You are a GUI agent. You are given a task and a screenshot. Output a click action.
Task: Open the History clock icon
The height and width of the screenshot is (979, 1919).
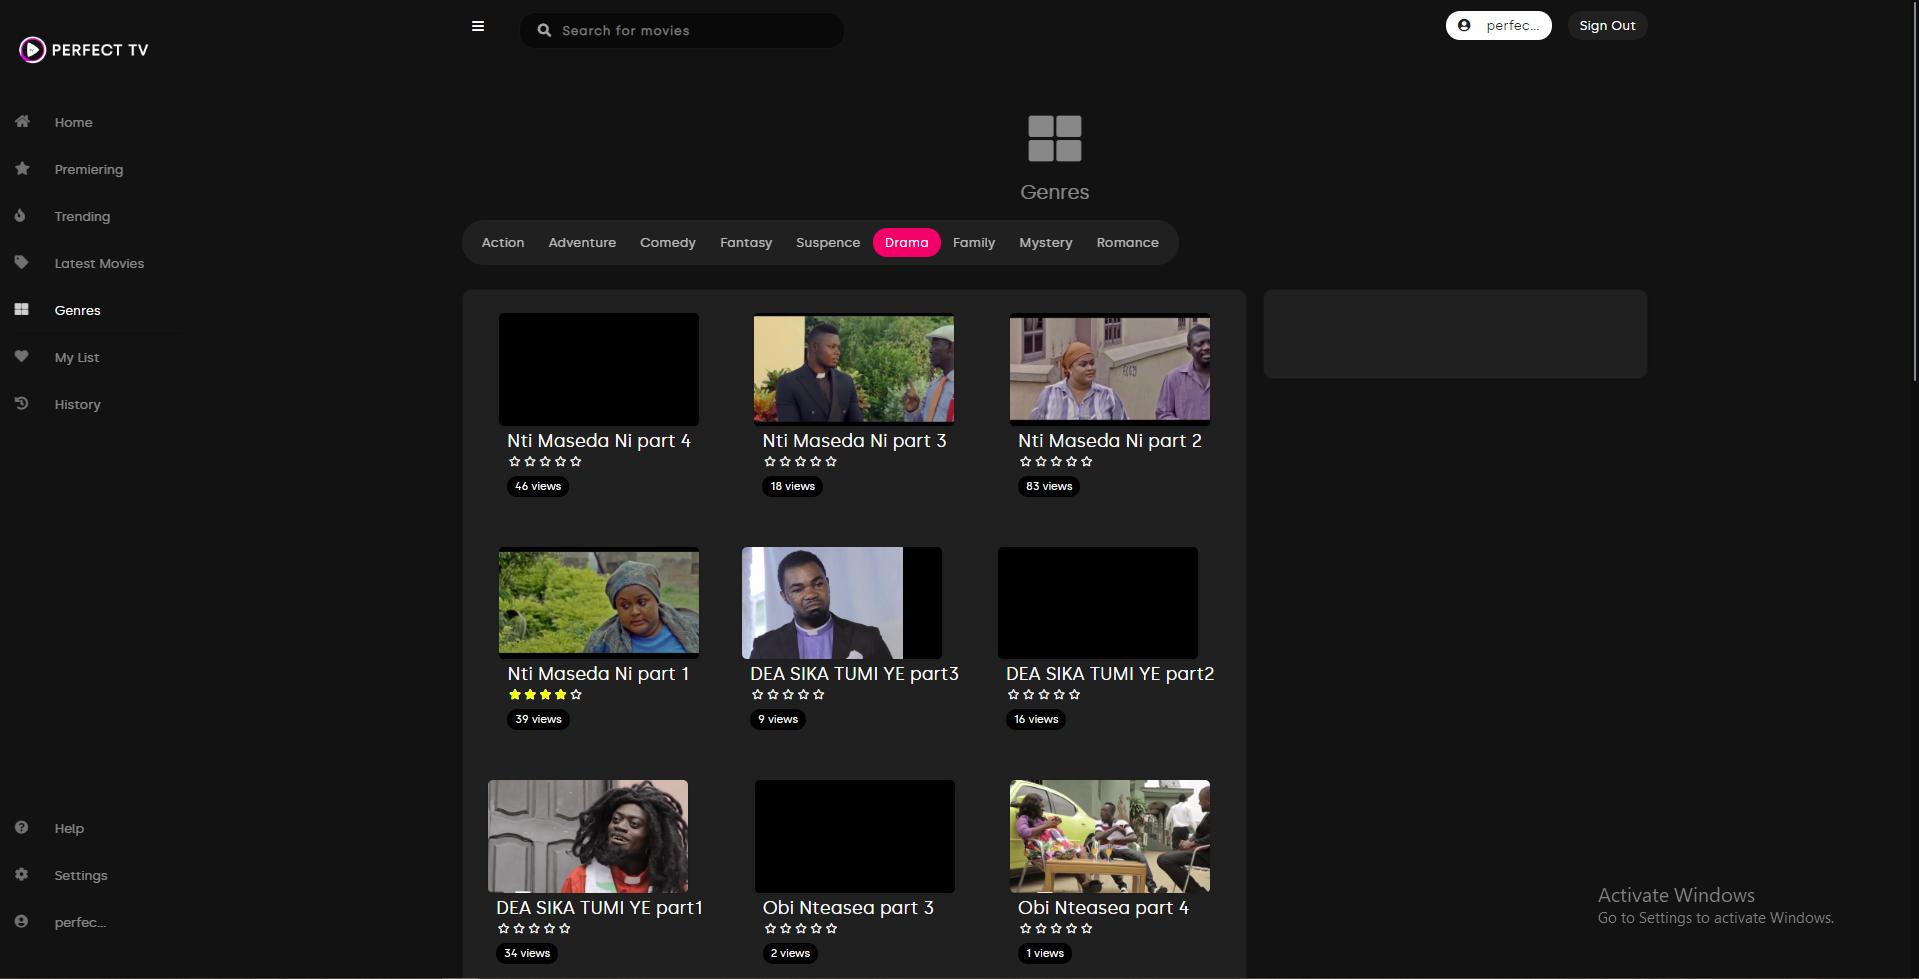pyautogui.click(x=21, y=404)
